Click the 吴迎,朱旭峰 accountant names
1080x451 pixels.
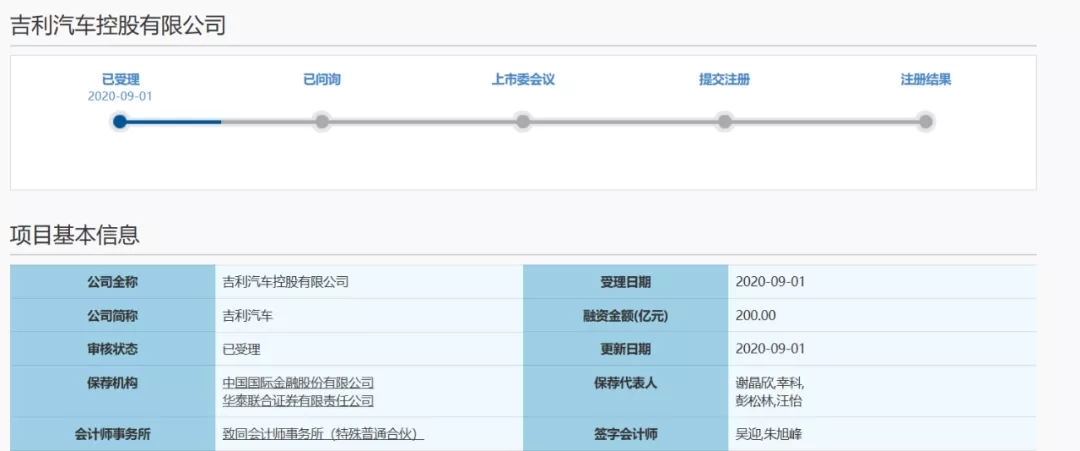(769, 434)
